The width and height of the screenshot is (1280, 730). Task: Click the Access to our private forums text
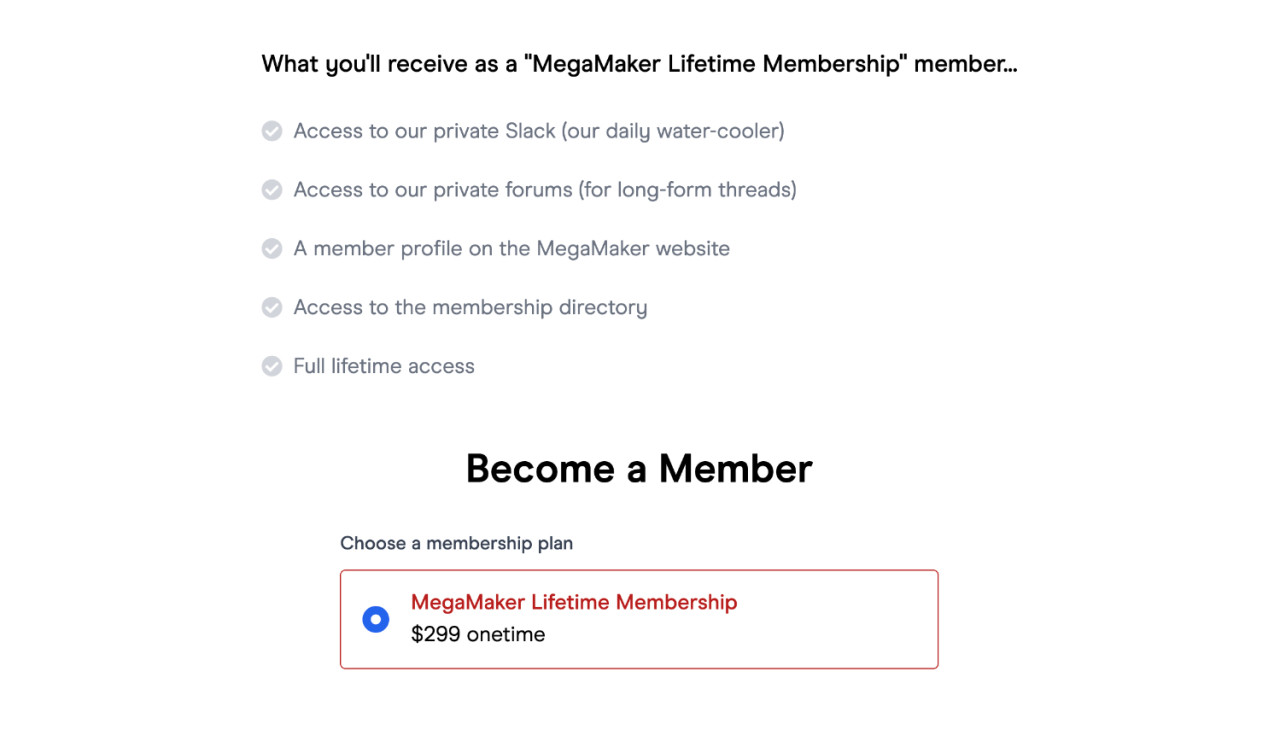tap(425, 189)
